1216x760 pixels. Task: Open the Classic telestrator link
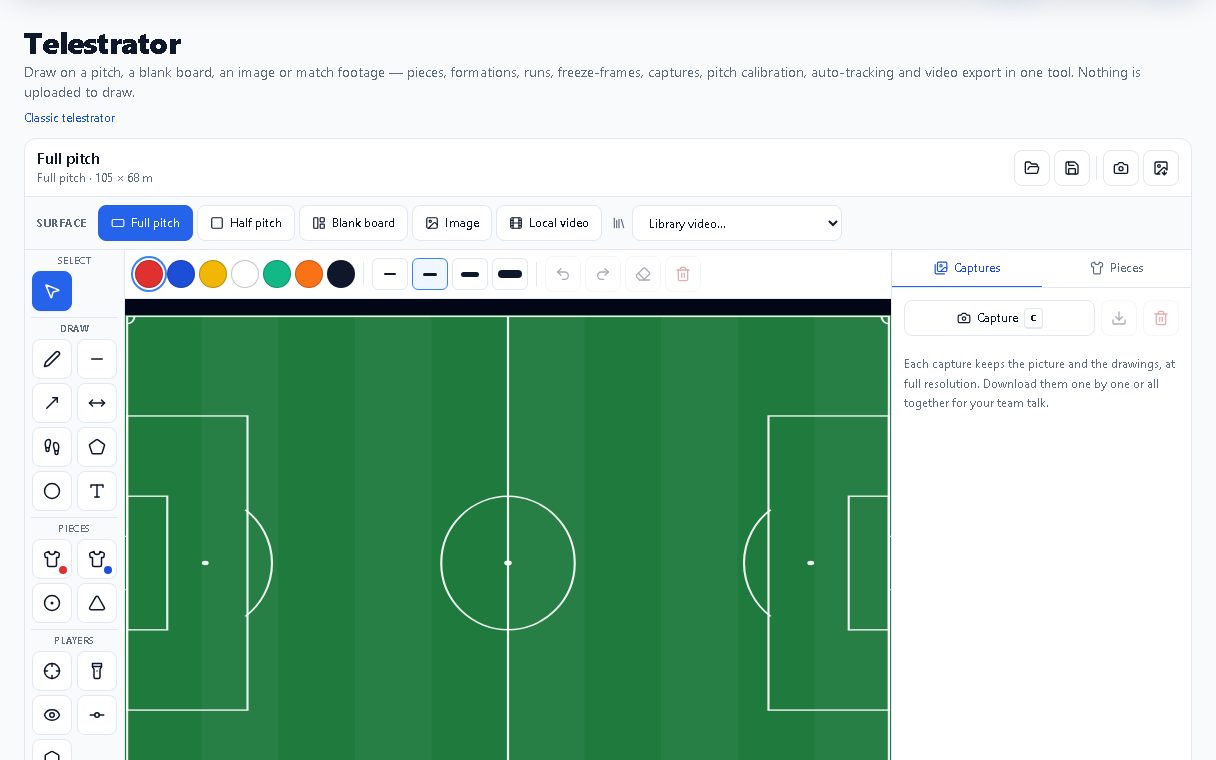pos(69,118)
